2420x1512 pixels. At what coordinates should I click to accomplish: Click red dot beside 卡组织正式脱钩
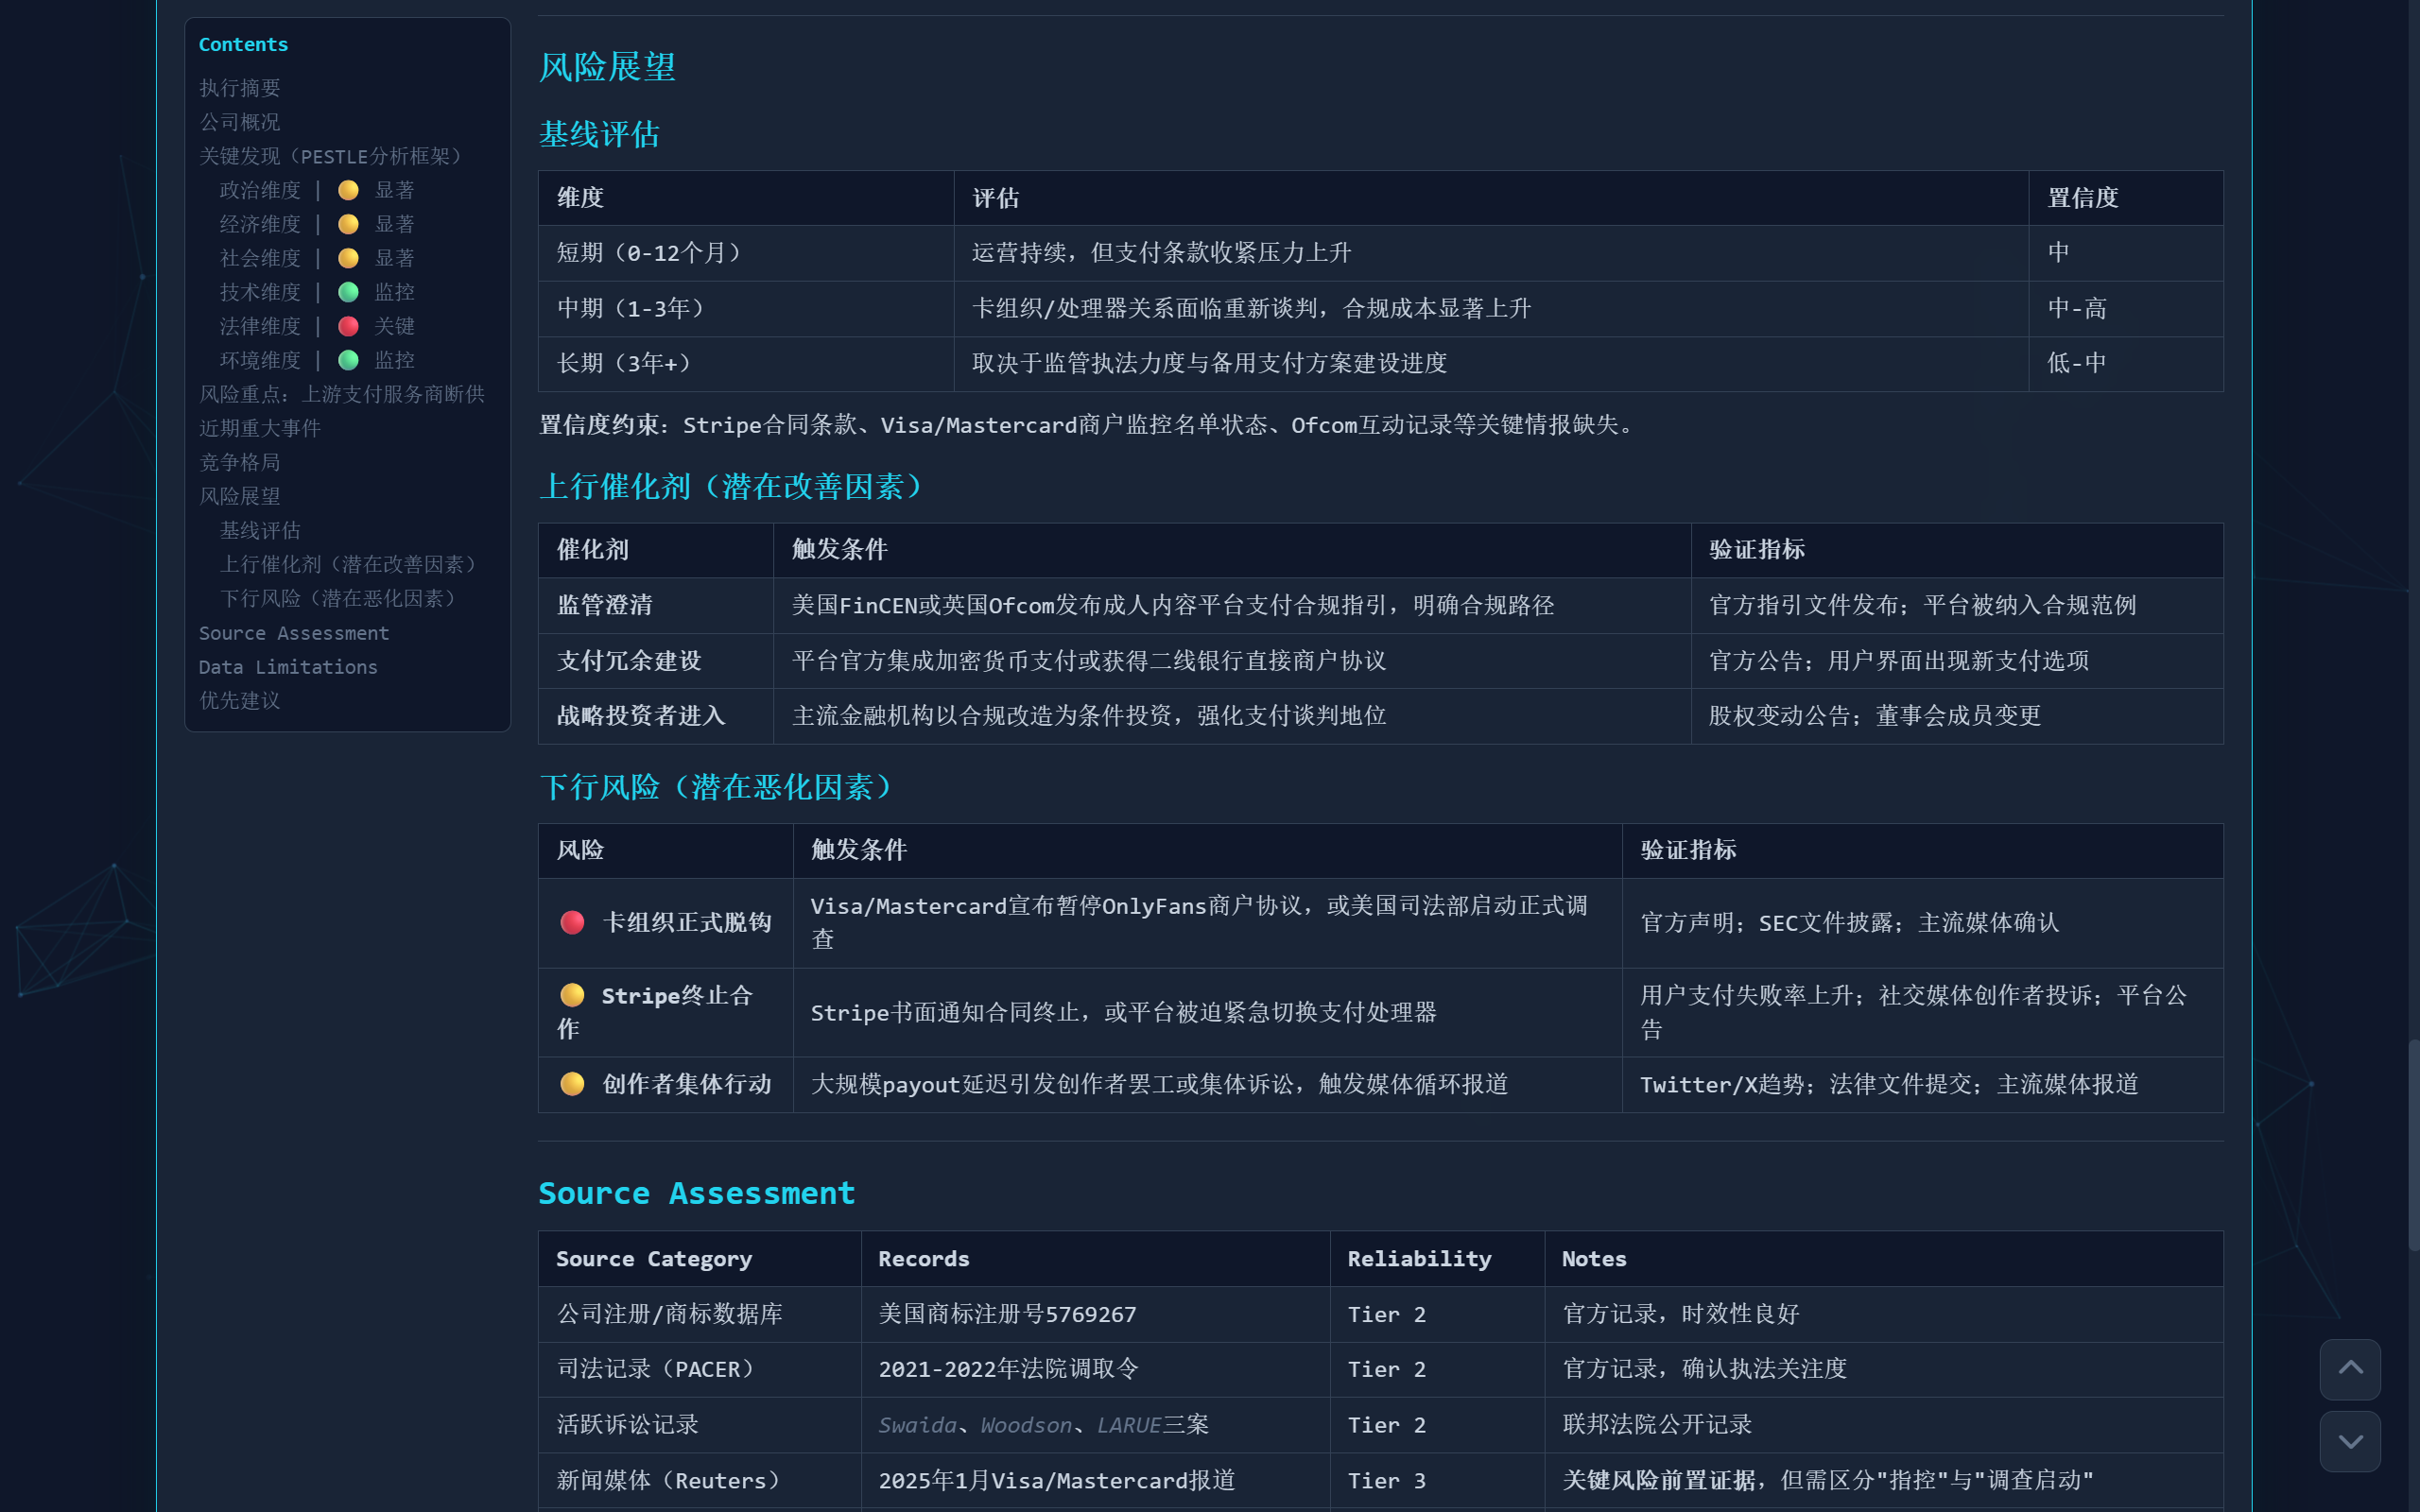(572, 922)
